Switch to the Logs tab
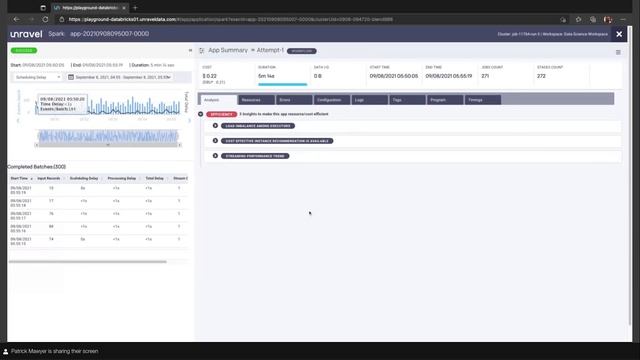The image size is (640, 360). click(369, 100)
